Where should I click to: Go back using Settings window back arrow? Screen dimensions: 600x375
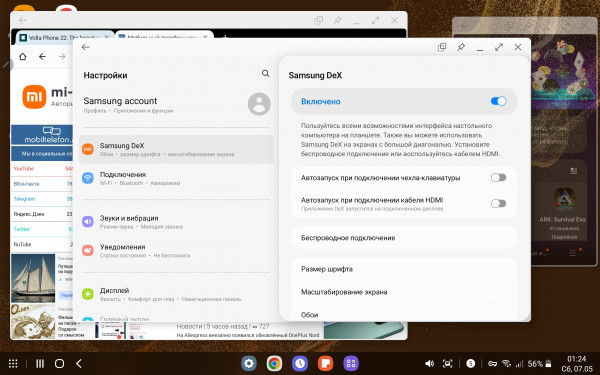pyautogui.click(x=86, y=47)
